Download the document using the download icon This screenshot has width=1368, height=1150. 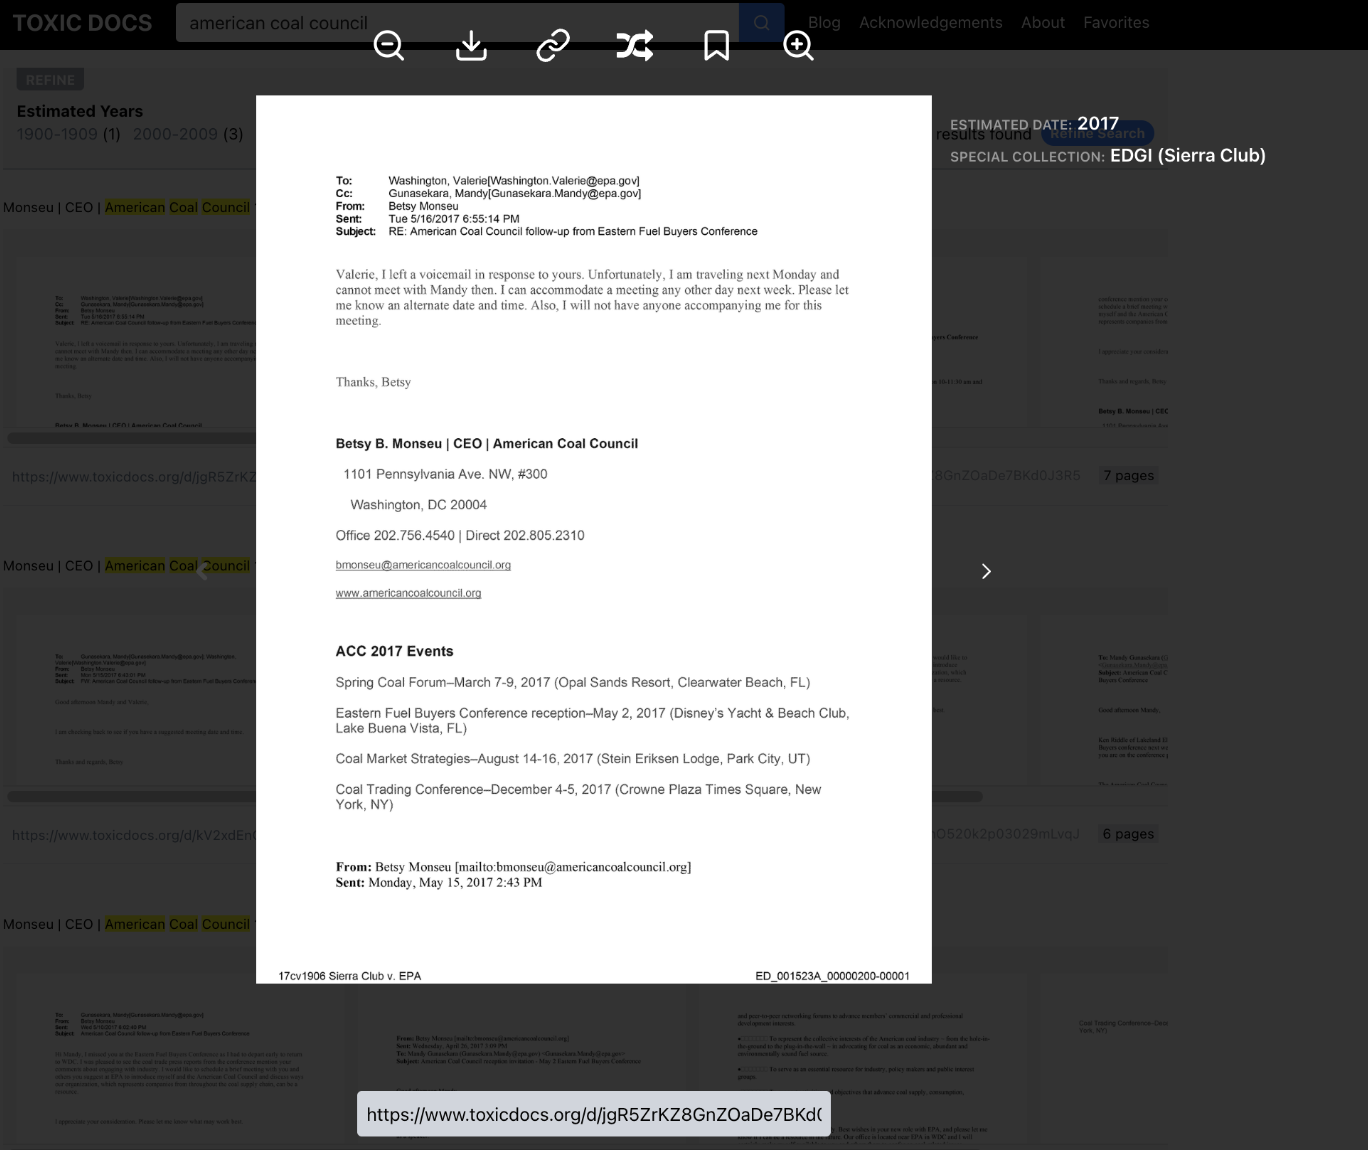click(x=471, y=45)
